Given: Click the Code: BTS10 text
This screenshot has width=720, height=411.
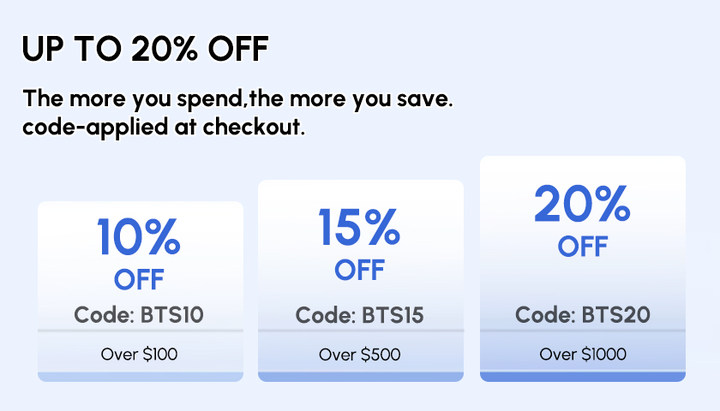Looking at the screenshot, I should [x=139, y=315].
